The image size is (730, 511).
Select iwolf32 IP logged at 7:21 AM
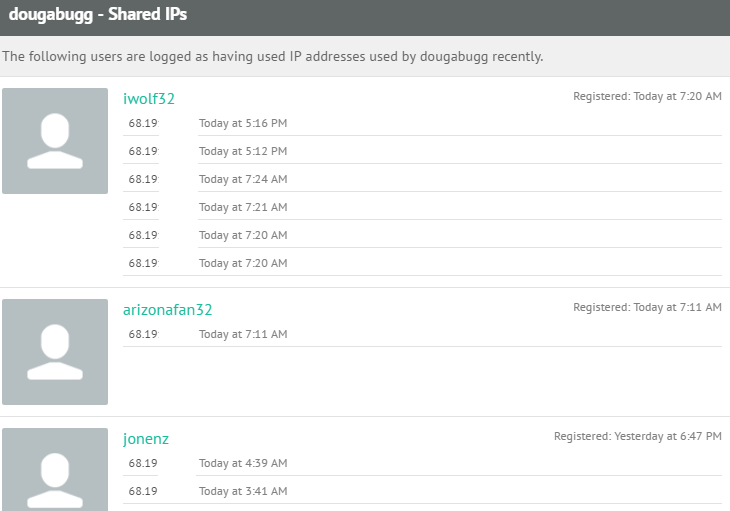point(143,207)
